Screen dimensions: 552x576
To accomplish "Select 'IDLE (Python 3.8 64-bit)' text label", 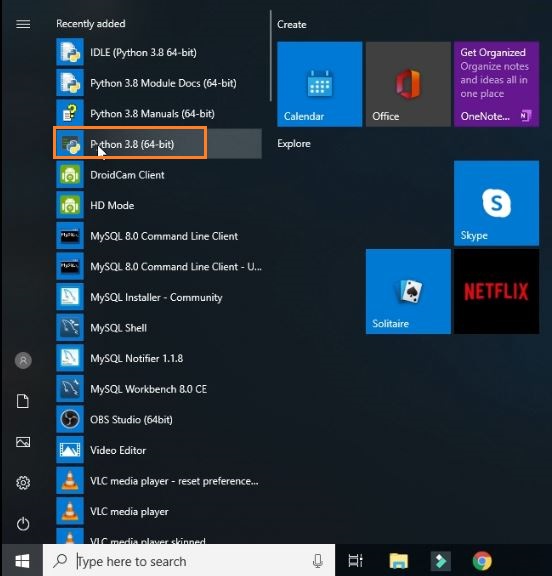I will pos(143,53).
